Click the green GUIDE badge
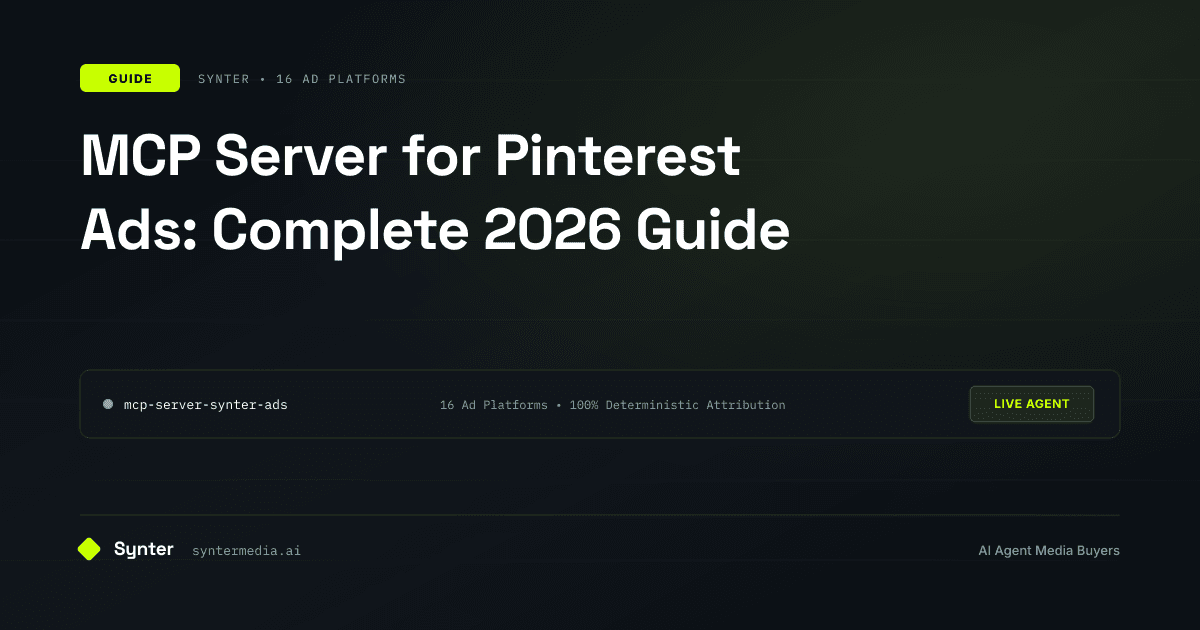 click(x=130, y=78)
